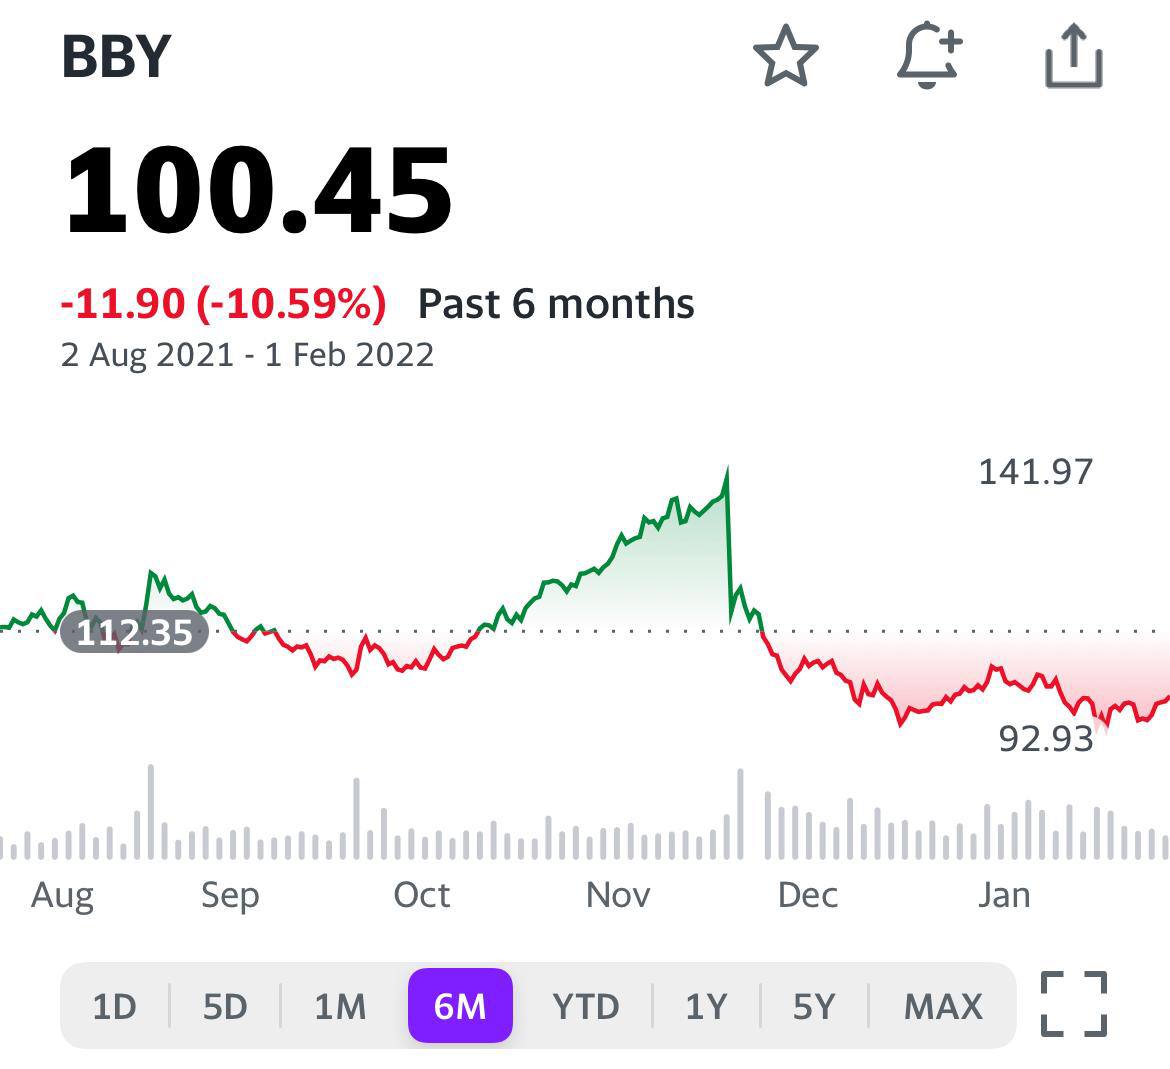Screen dimensions: 1170x1069
Task: Tap the 92.93 low price label
Action: click(x=1045, y=738)
